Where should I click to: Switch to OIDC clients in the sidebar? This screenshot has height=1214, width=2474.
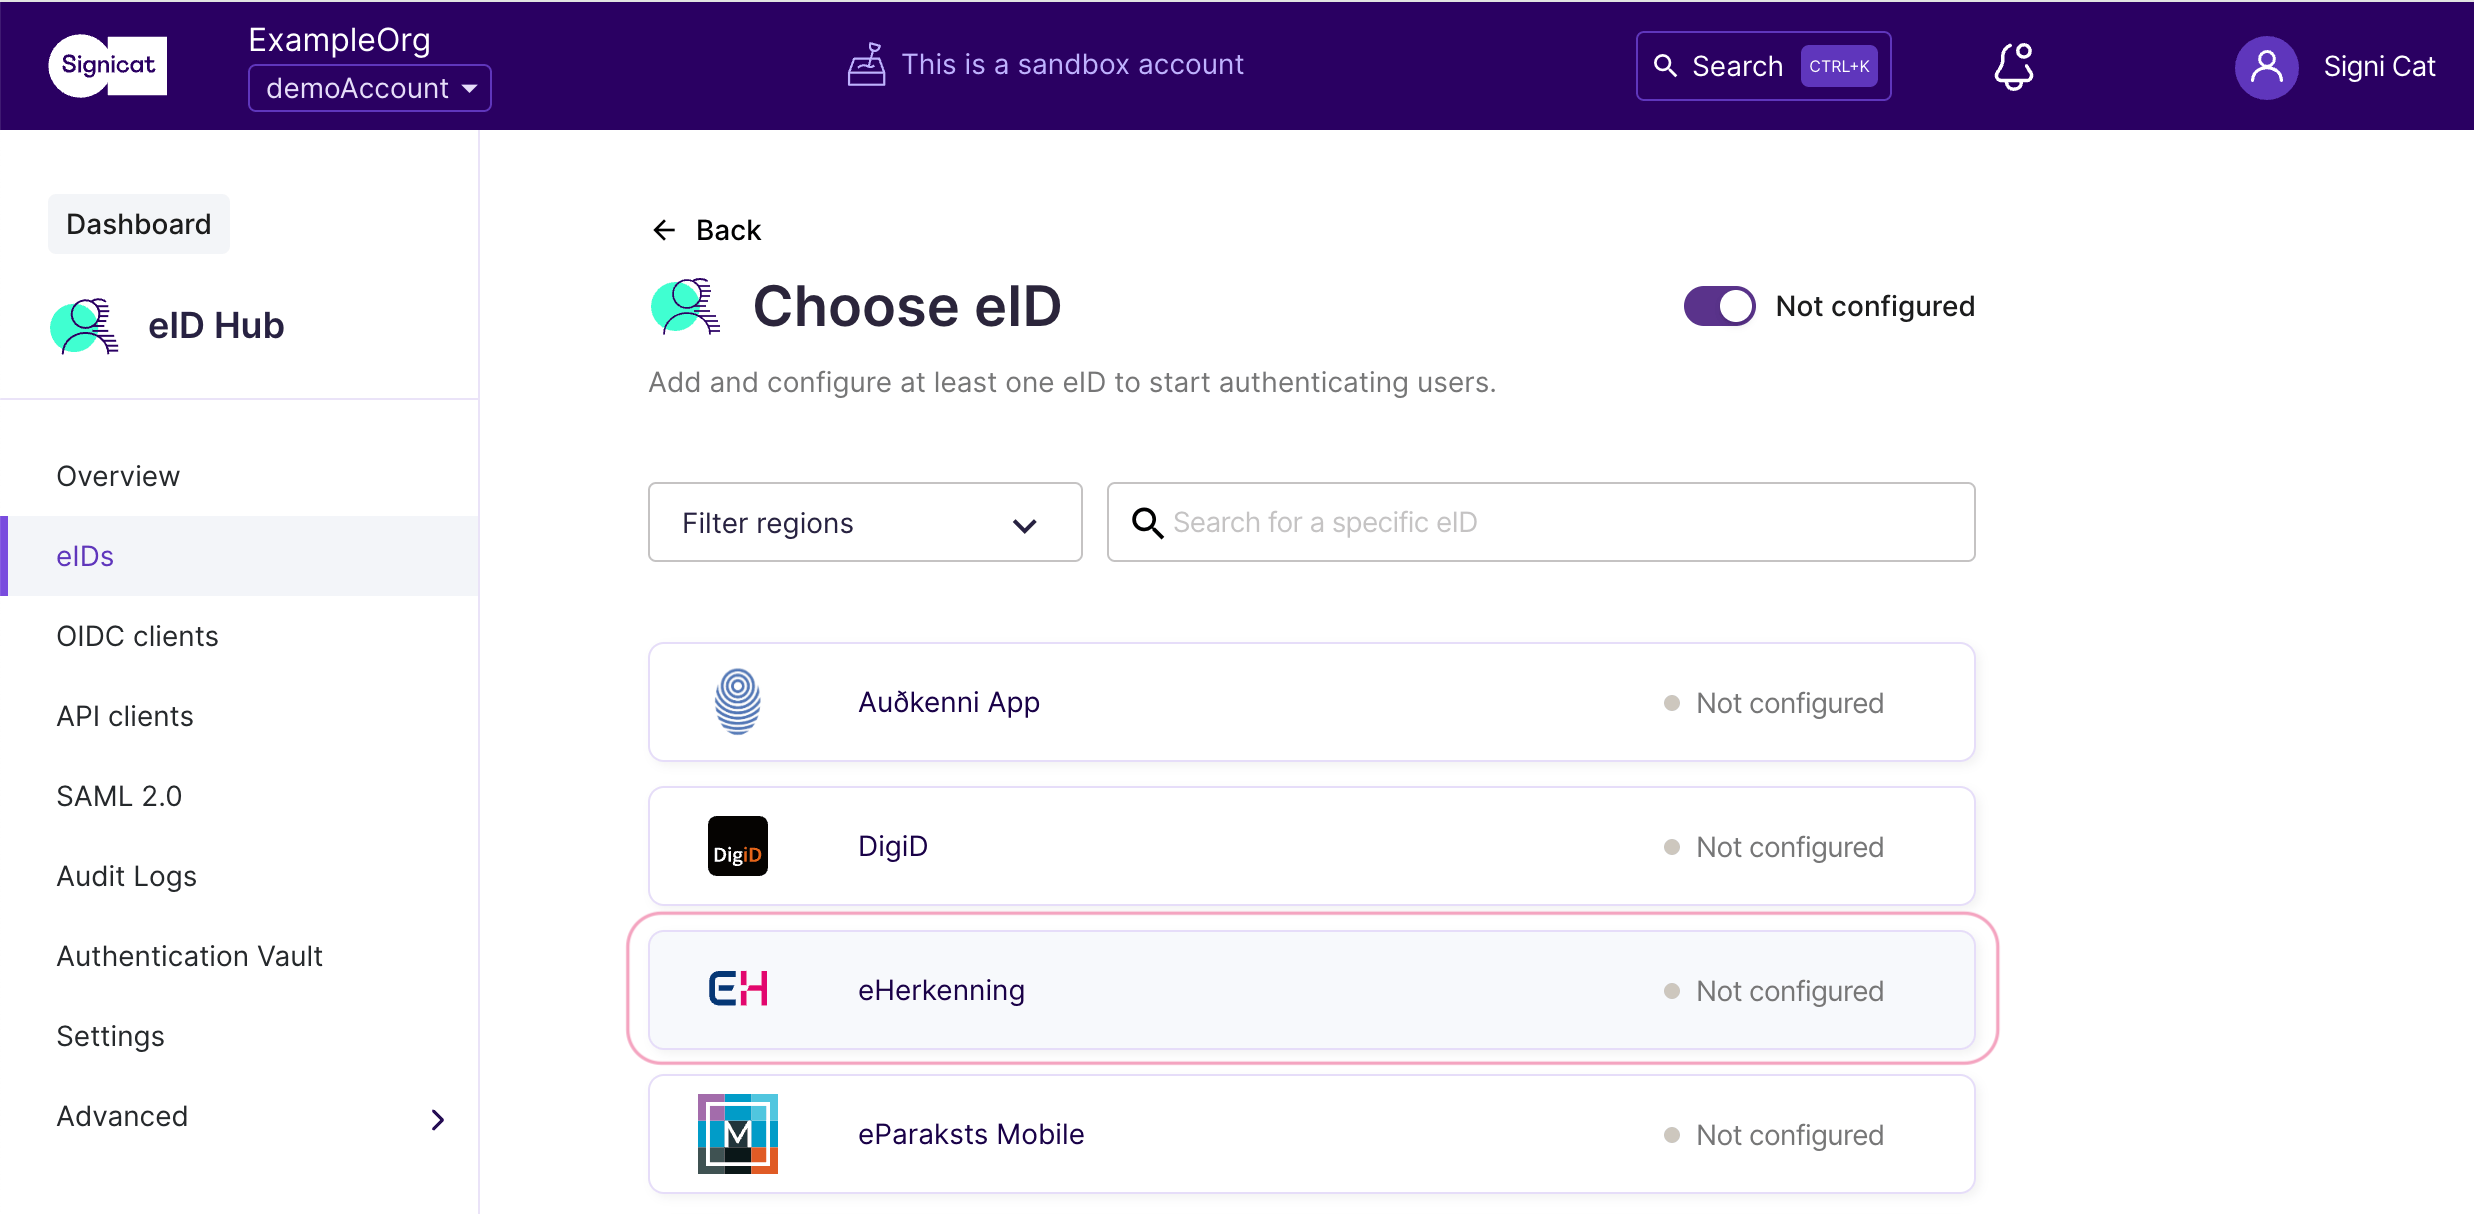[137, 635]
